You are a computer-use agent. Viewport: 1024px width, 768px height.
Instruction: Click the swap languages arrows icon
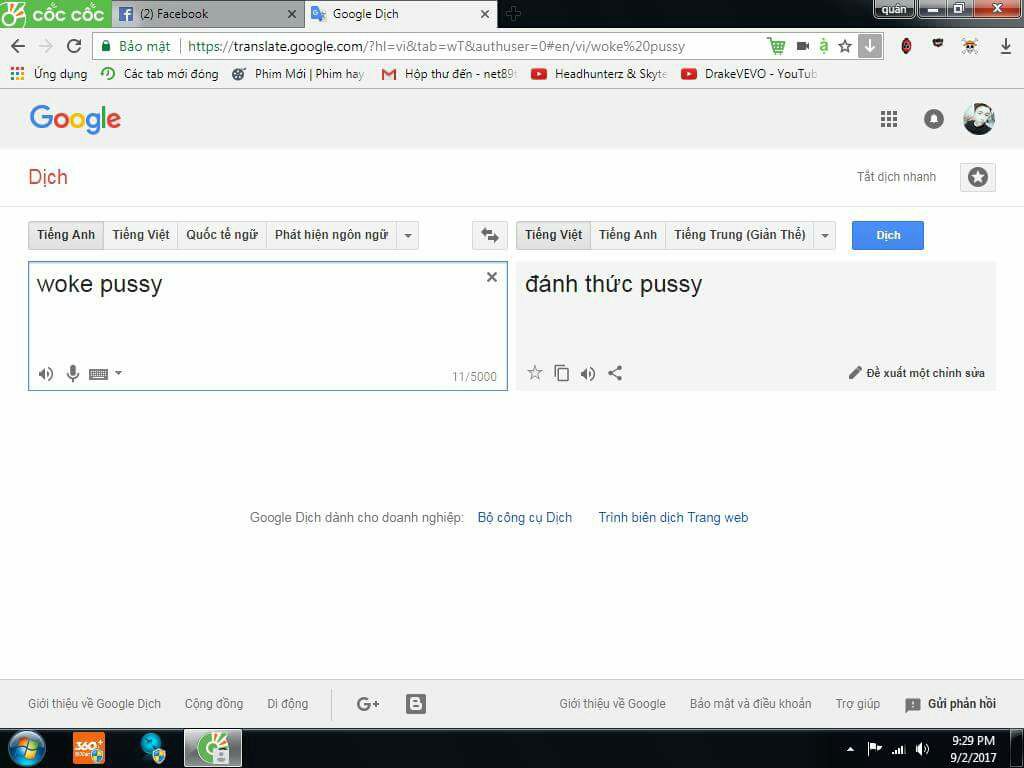pos(489,235)
